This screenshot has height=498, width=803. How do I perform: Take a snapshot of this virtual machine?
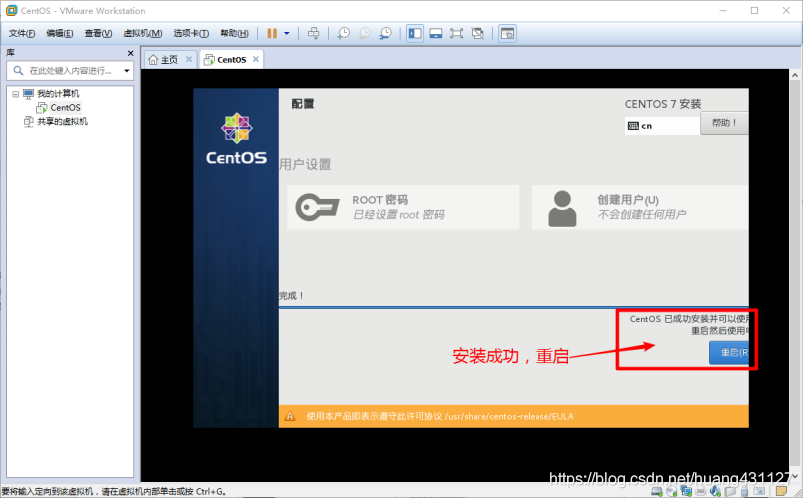coord(343,33)
